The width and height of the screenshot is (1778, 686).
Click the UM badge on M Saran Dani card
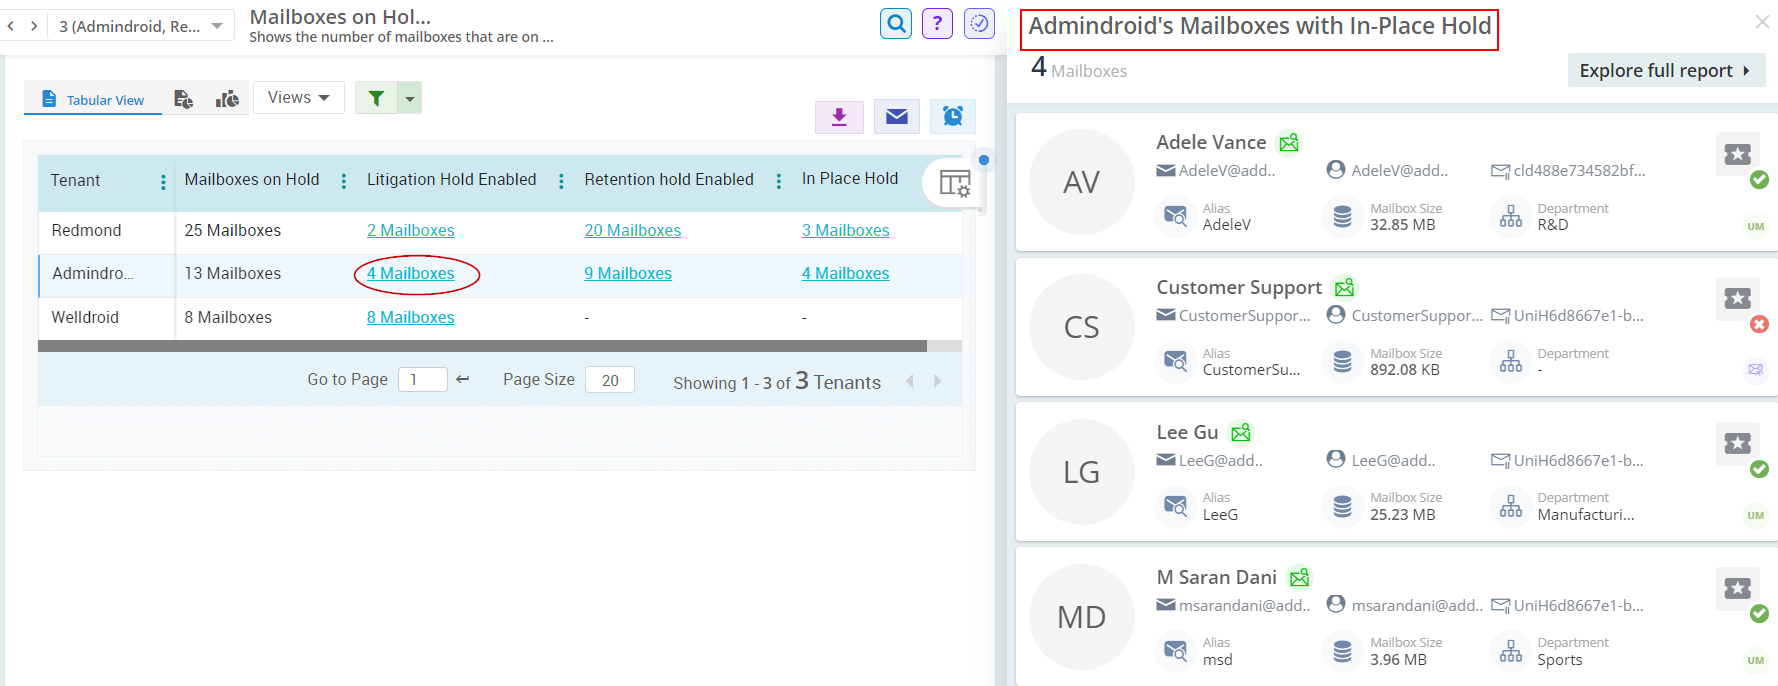click(1756, 660)
